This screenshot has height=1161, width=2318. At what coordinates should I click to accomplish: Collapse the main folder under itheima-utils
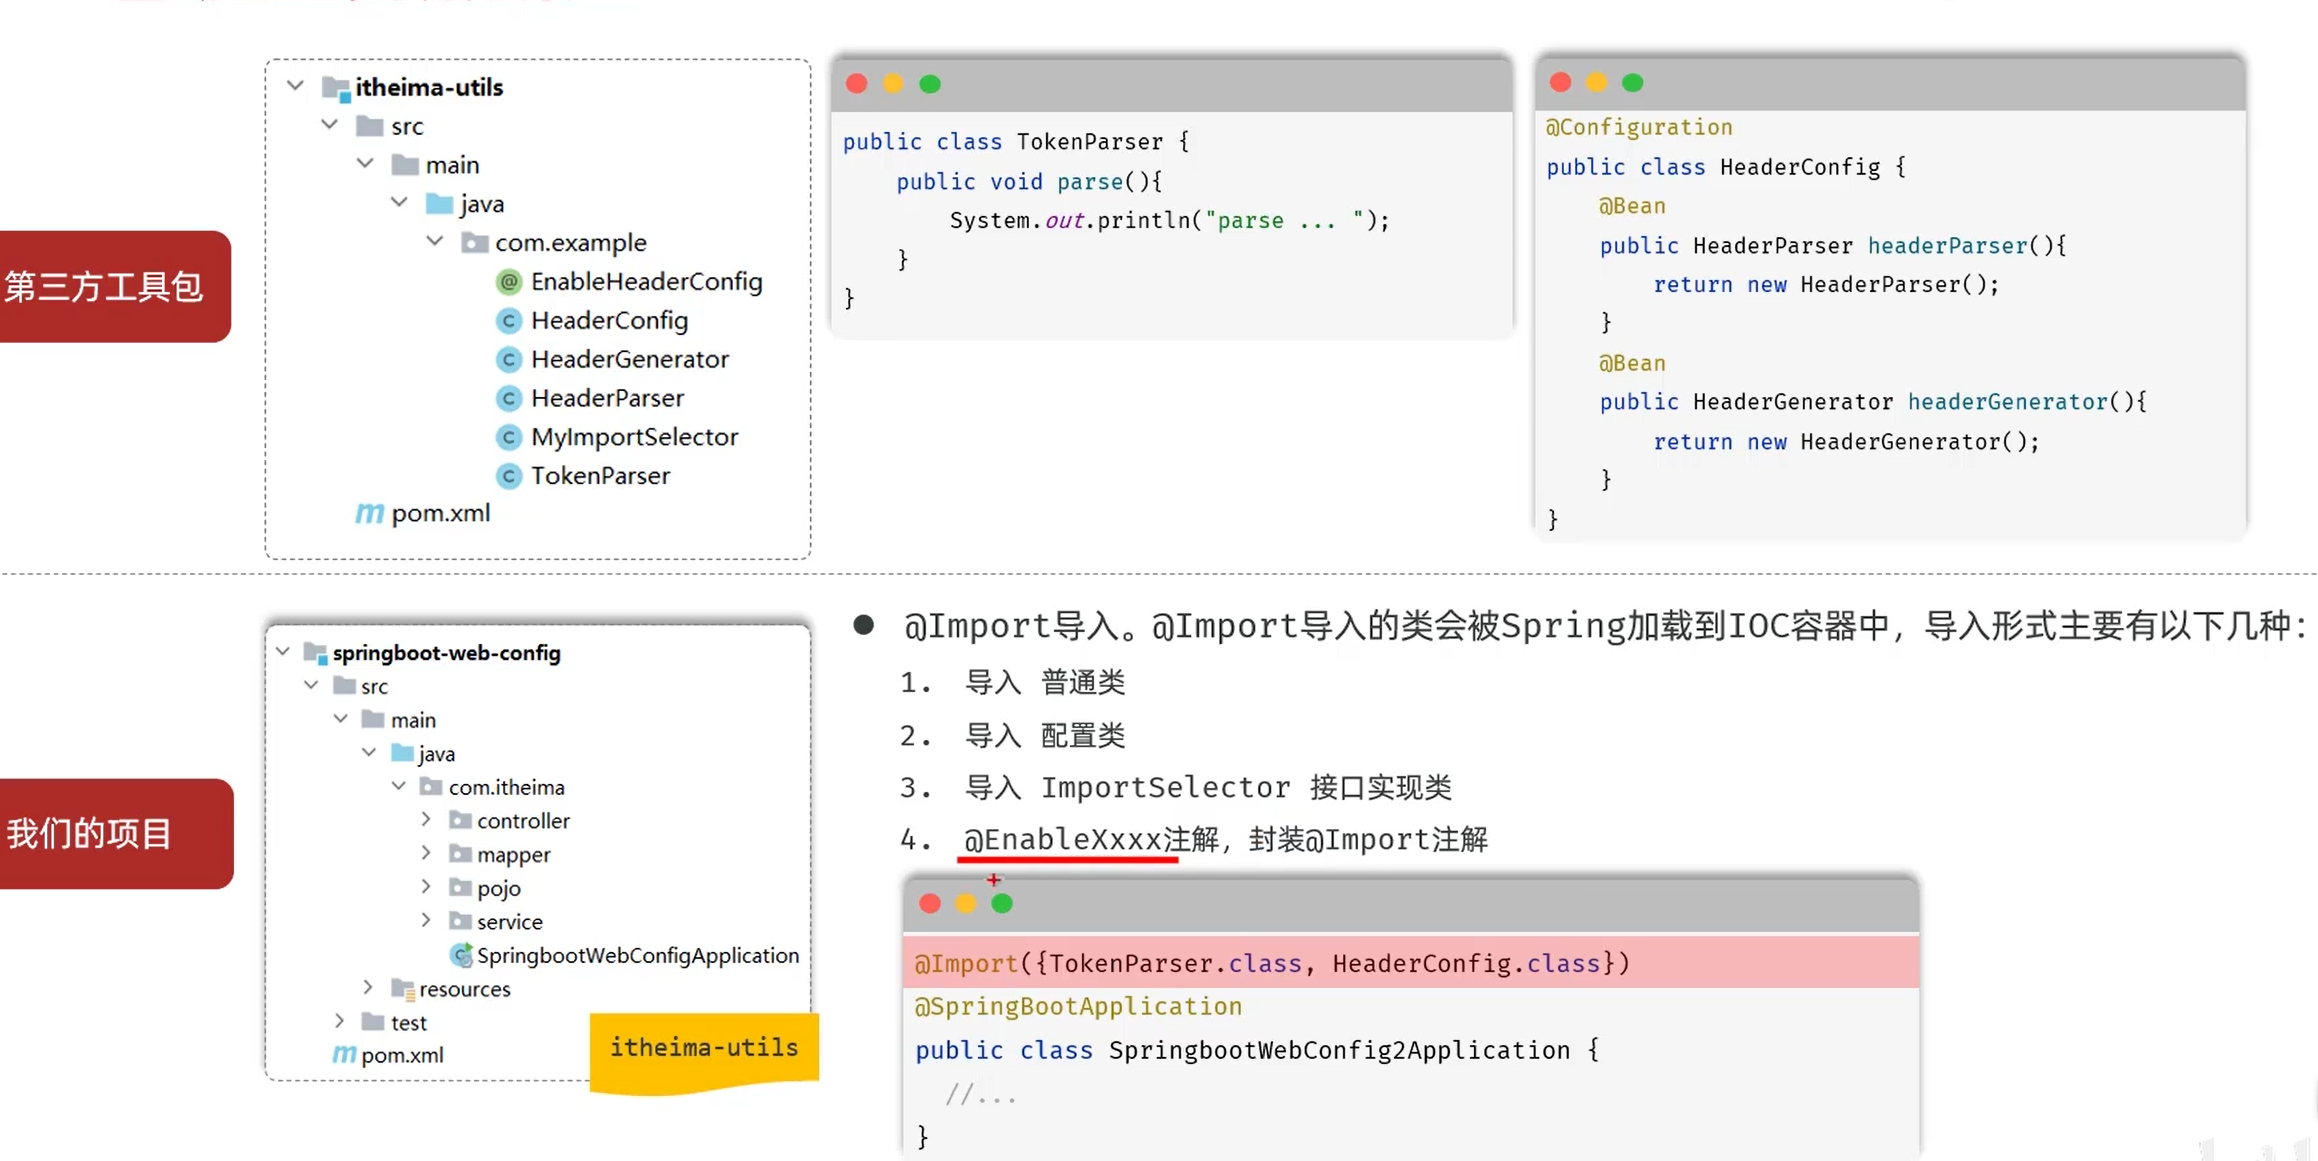pos(365,163)
